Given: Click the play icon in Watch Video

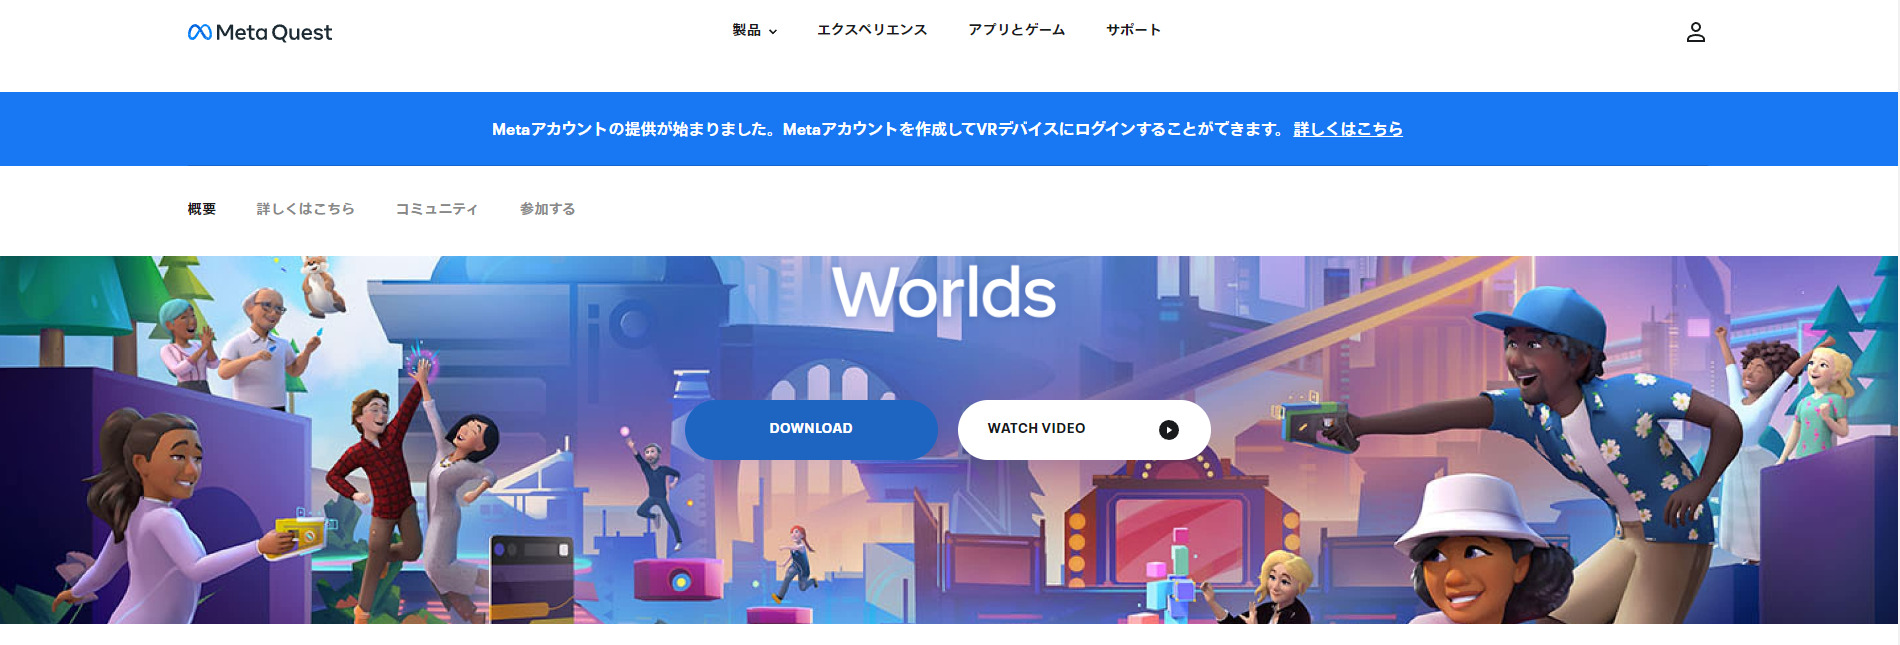Looking at the screenshot, I should [1168, 429].
